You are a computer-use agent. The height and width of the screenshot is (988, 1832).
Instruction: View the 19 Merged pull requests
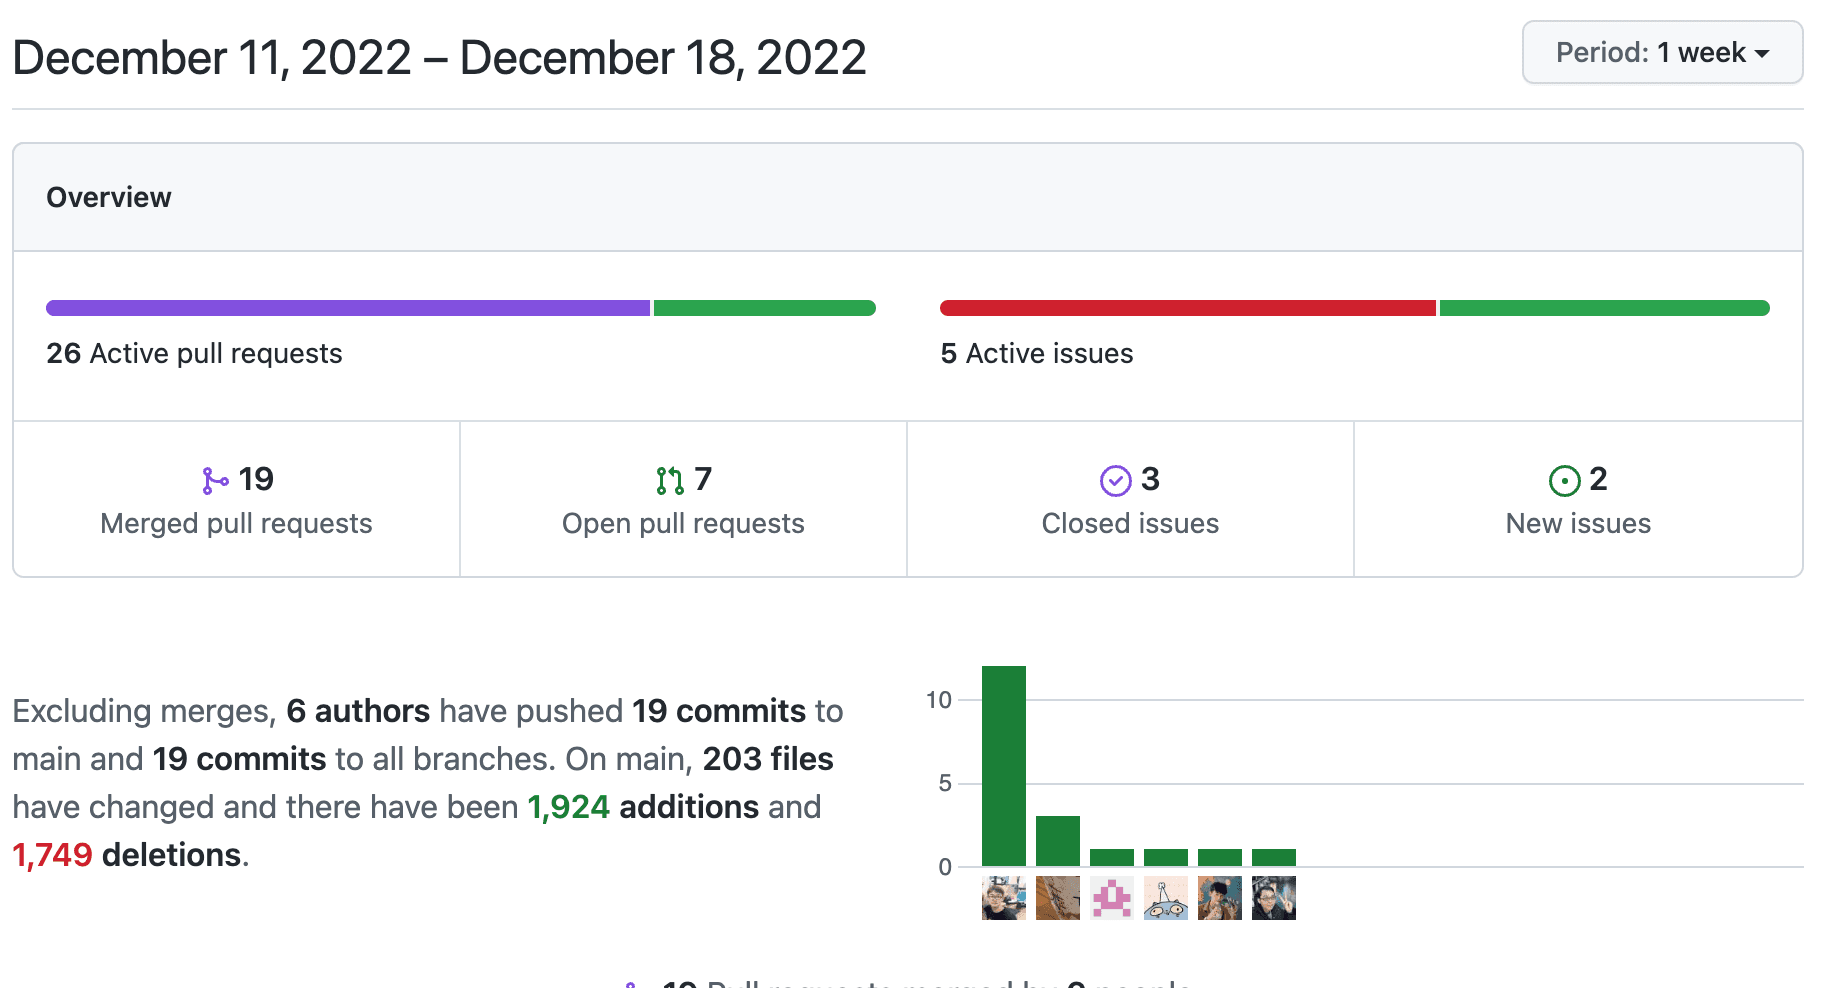236,500
